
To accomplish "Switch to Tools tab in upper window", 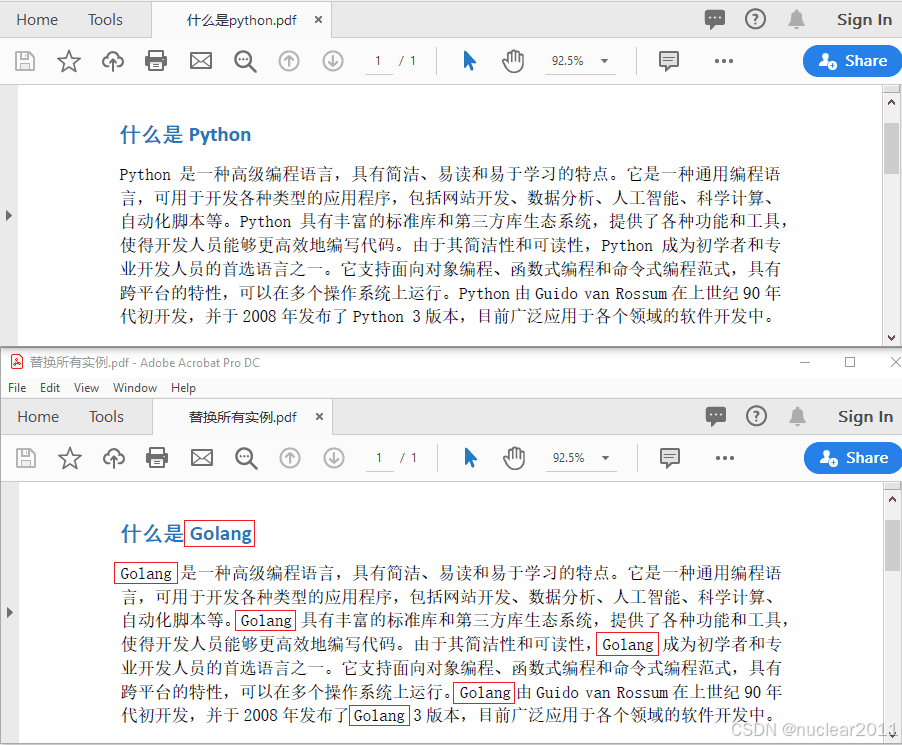I will click(105, 20).
